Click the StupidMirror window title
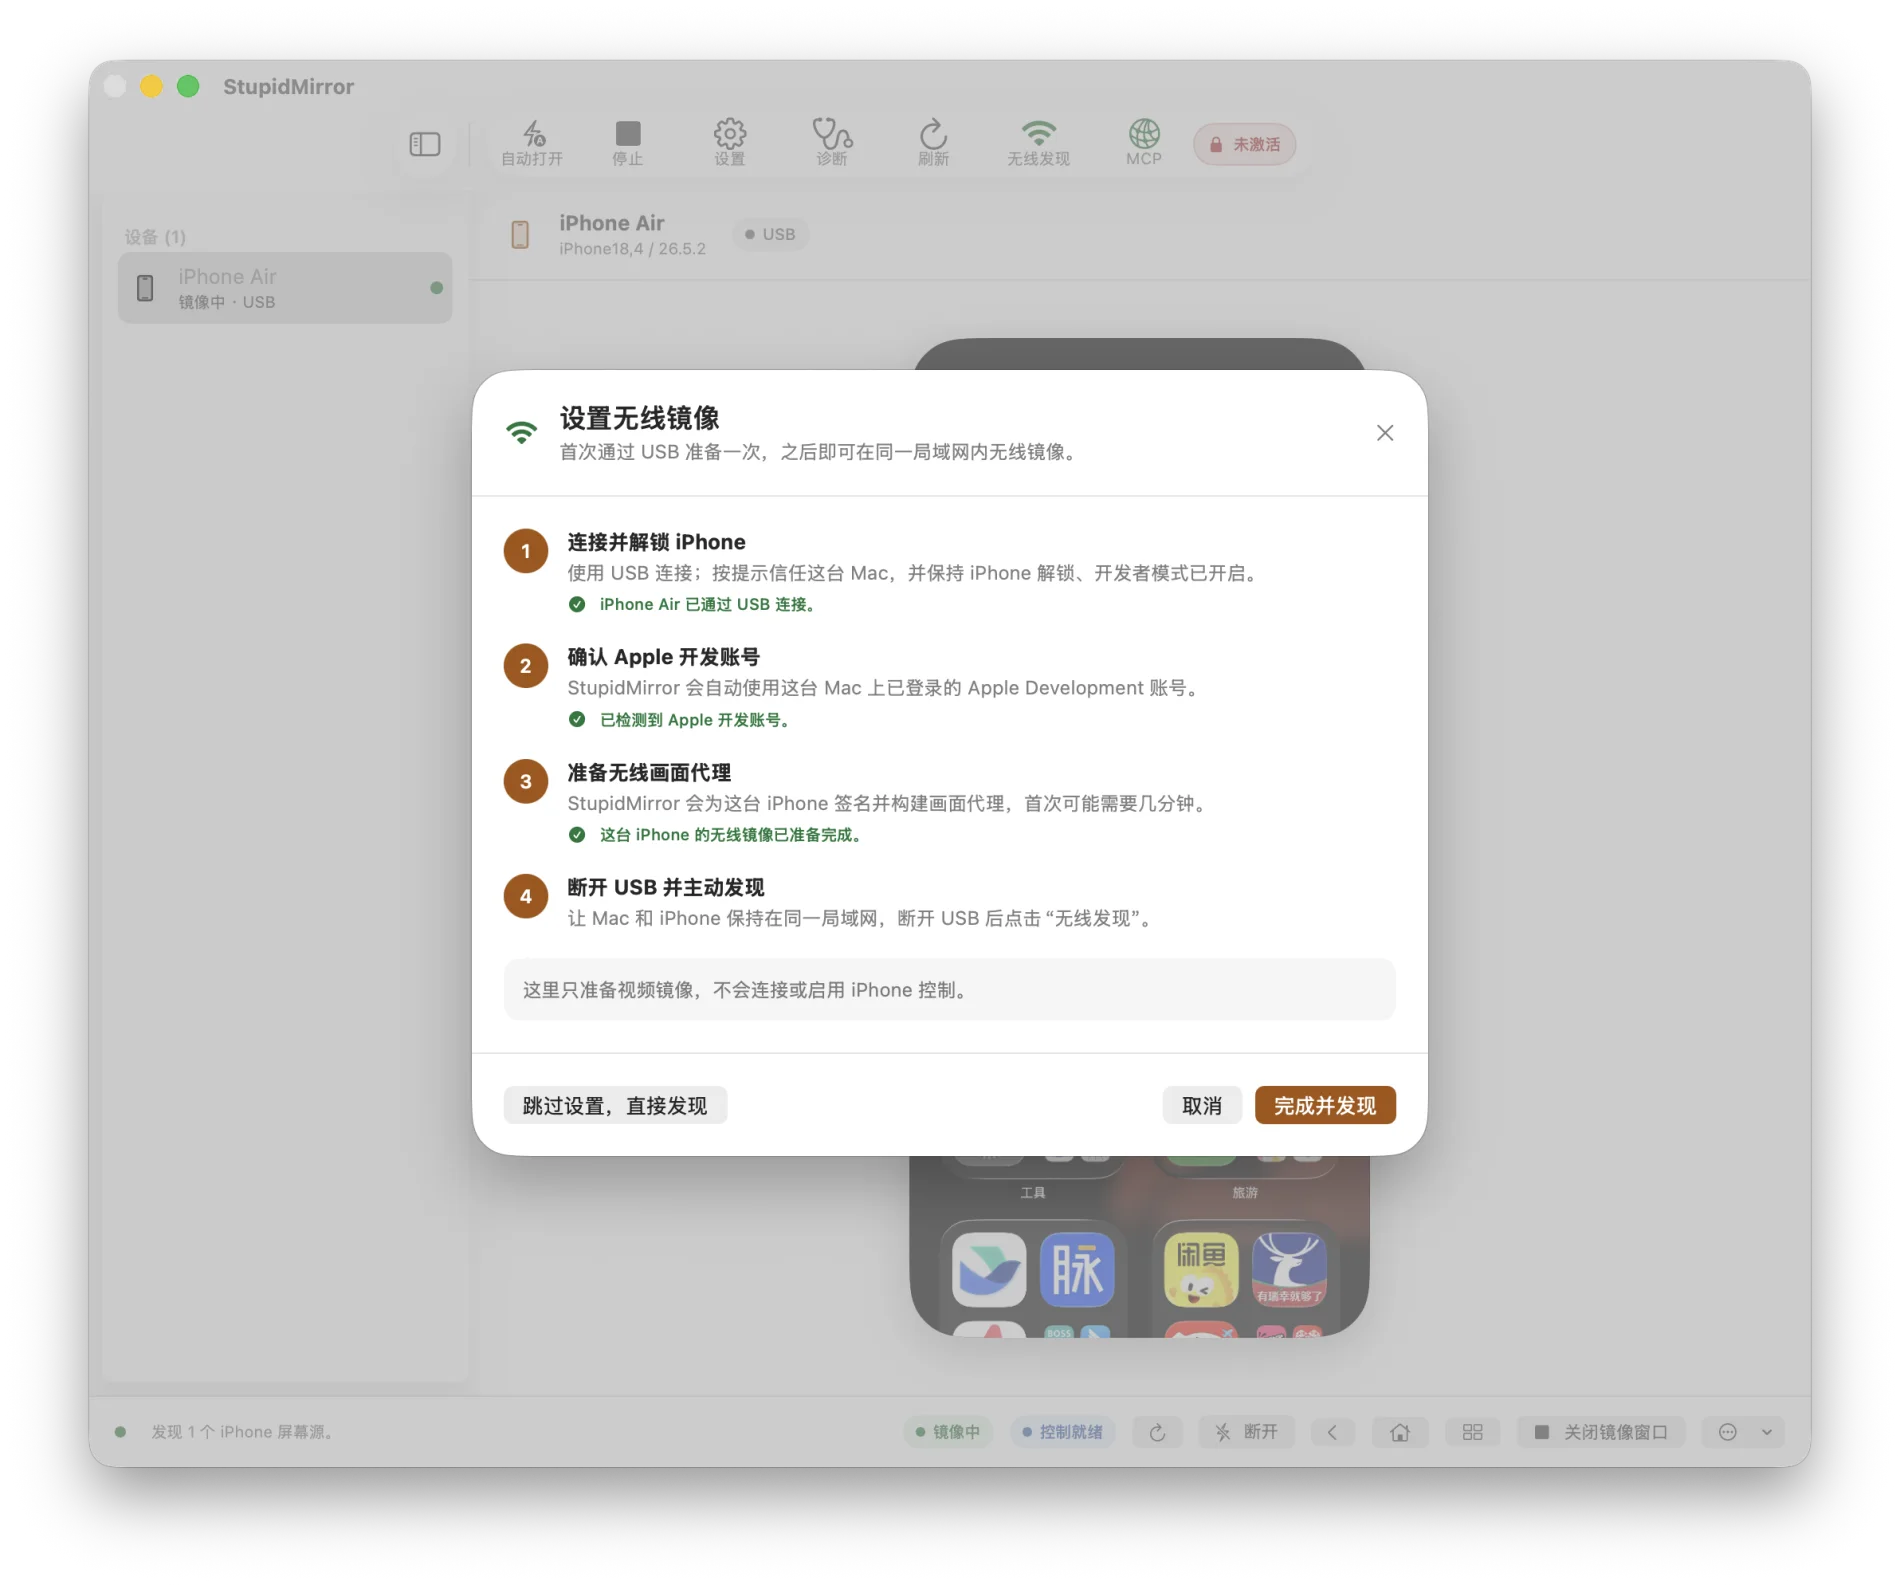Screen dimensions: 1900x1585 pyautogui.click(x=288, y=87)
